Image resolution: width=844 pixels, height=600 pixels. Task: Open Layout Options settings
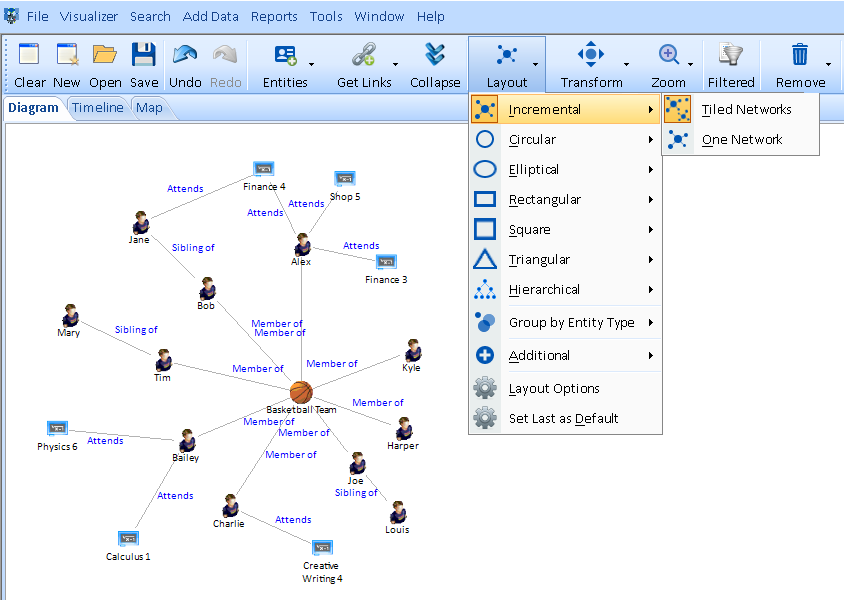(x=554, y=389)
